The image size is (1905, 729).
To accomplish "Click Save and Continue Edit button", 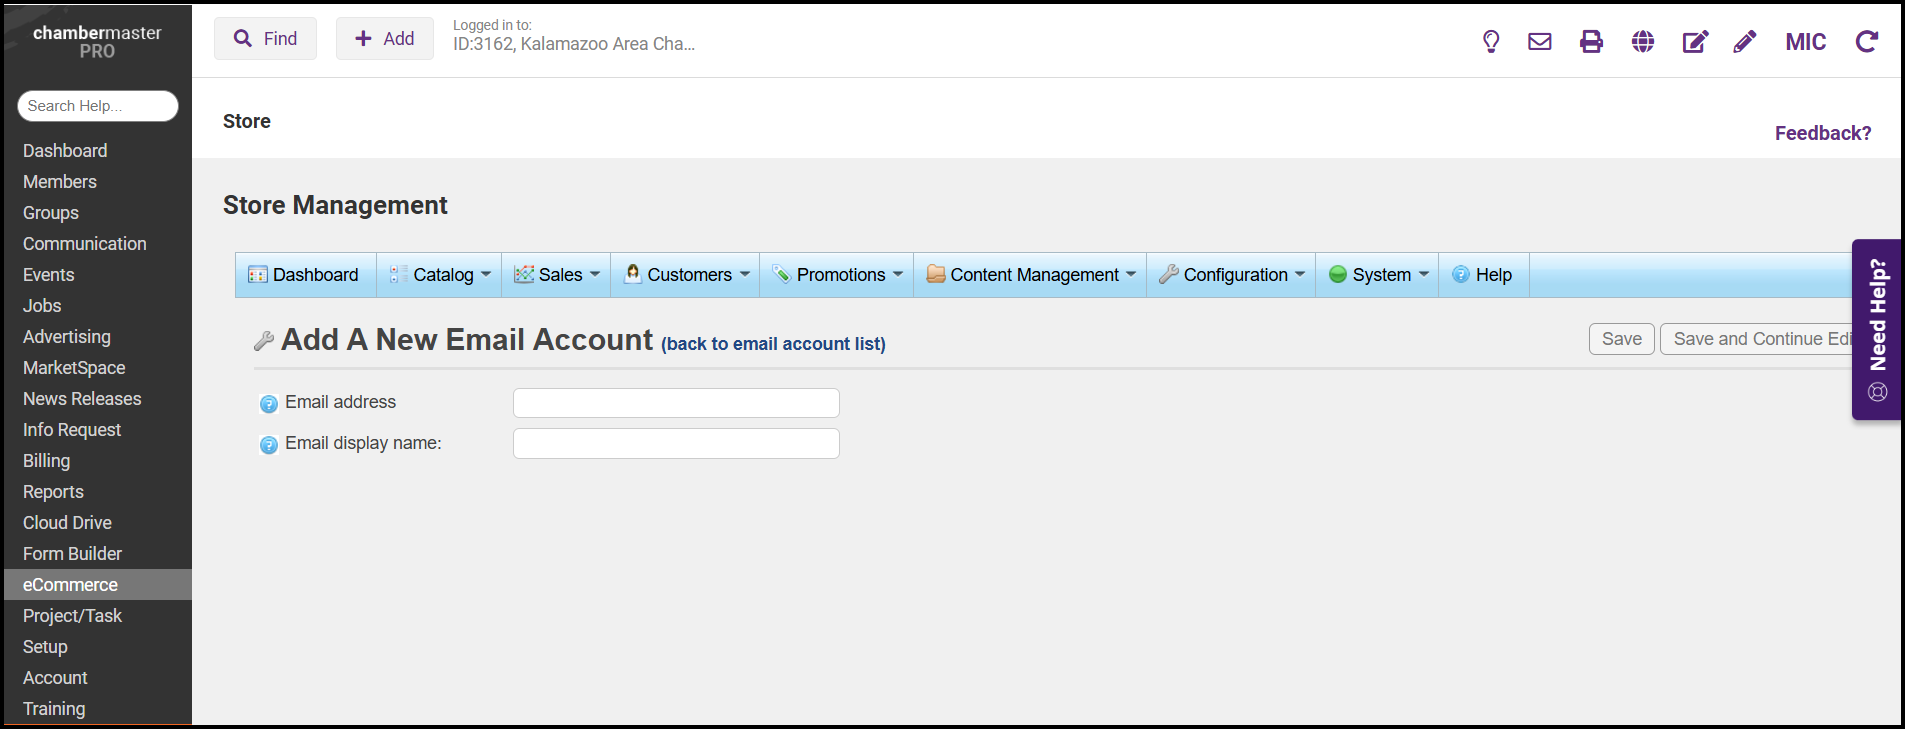I will [x=1757, y=339].
